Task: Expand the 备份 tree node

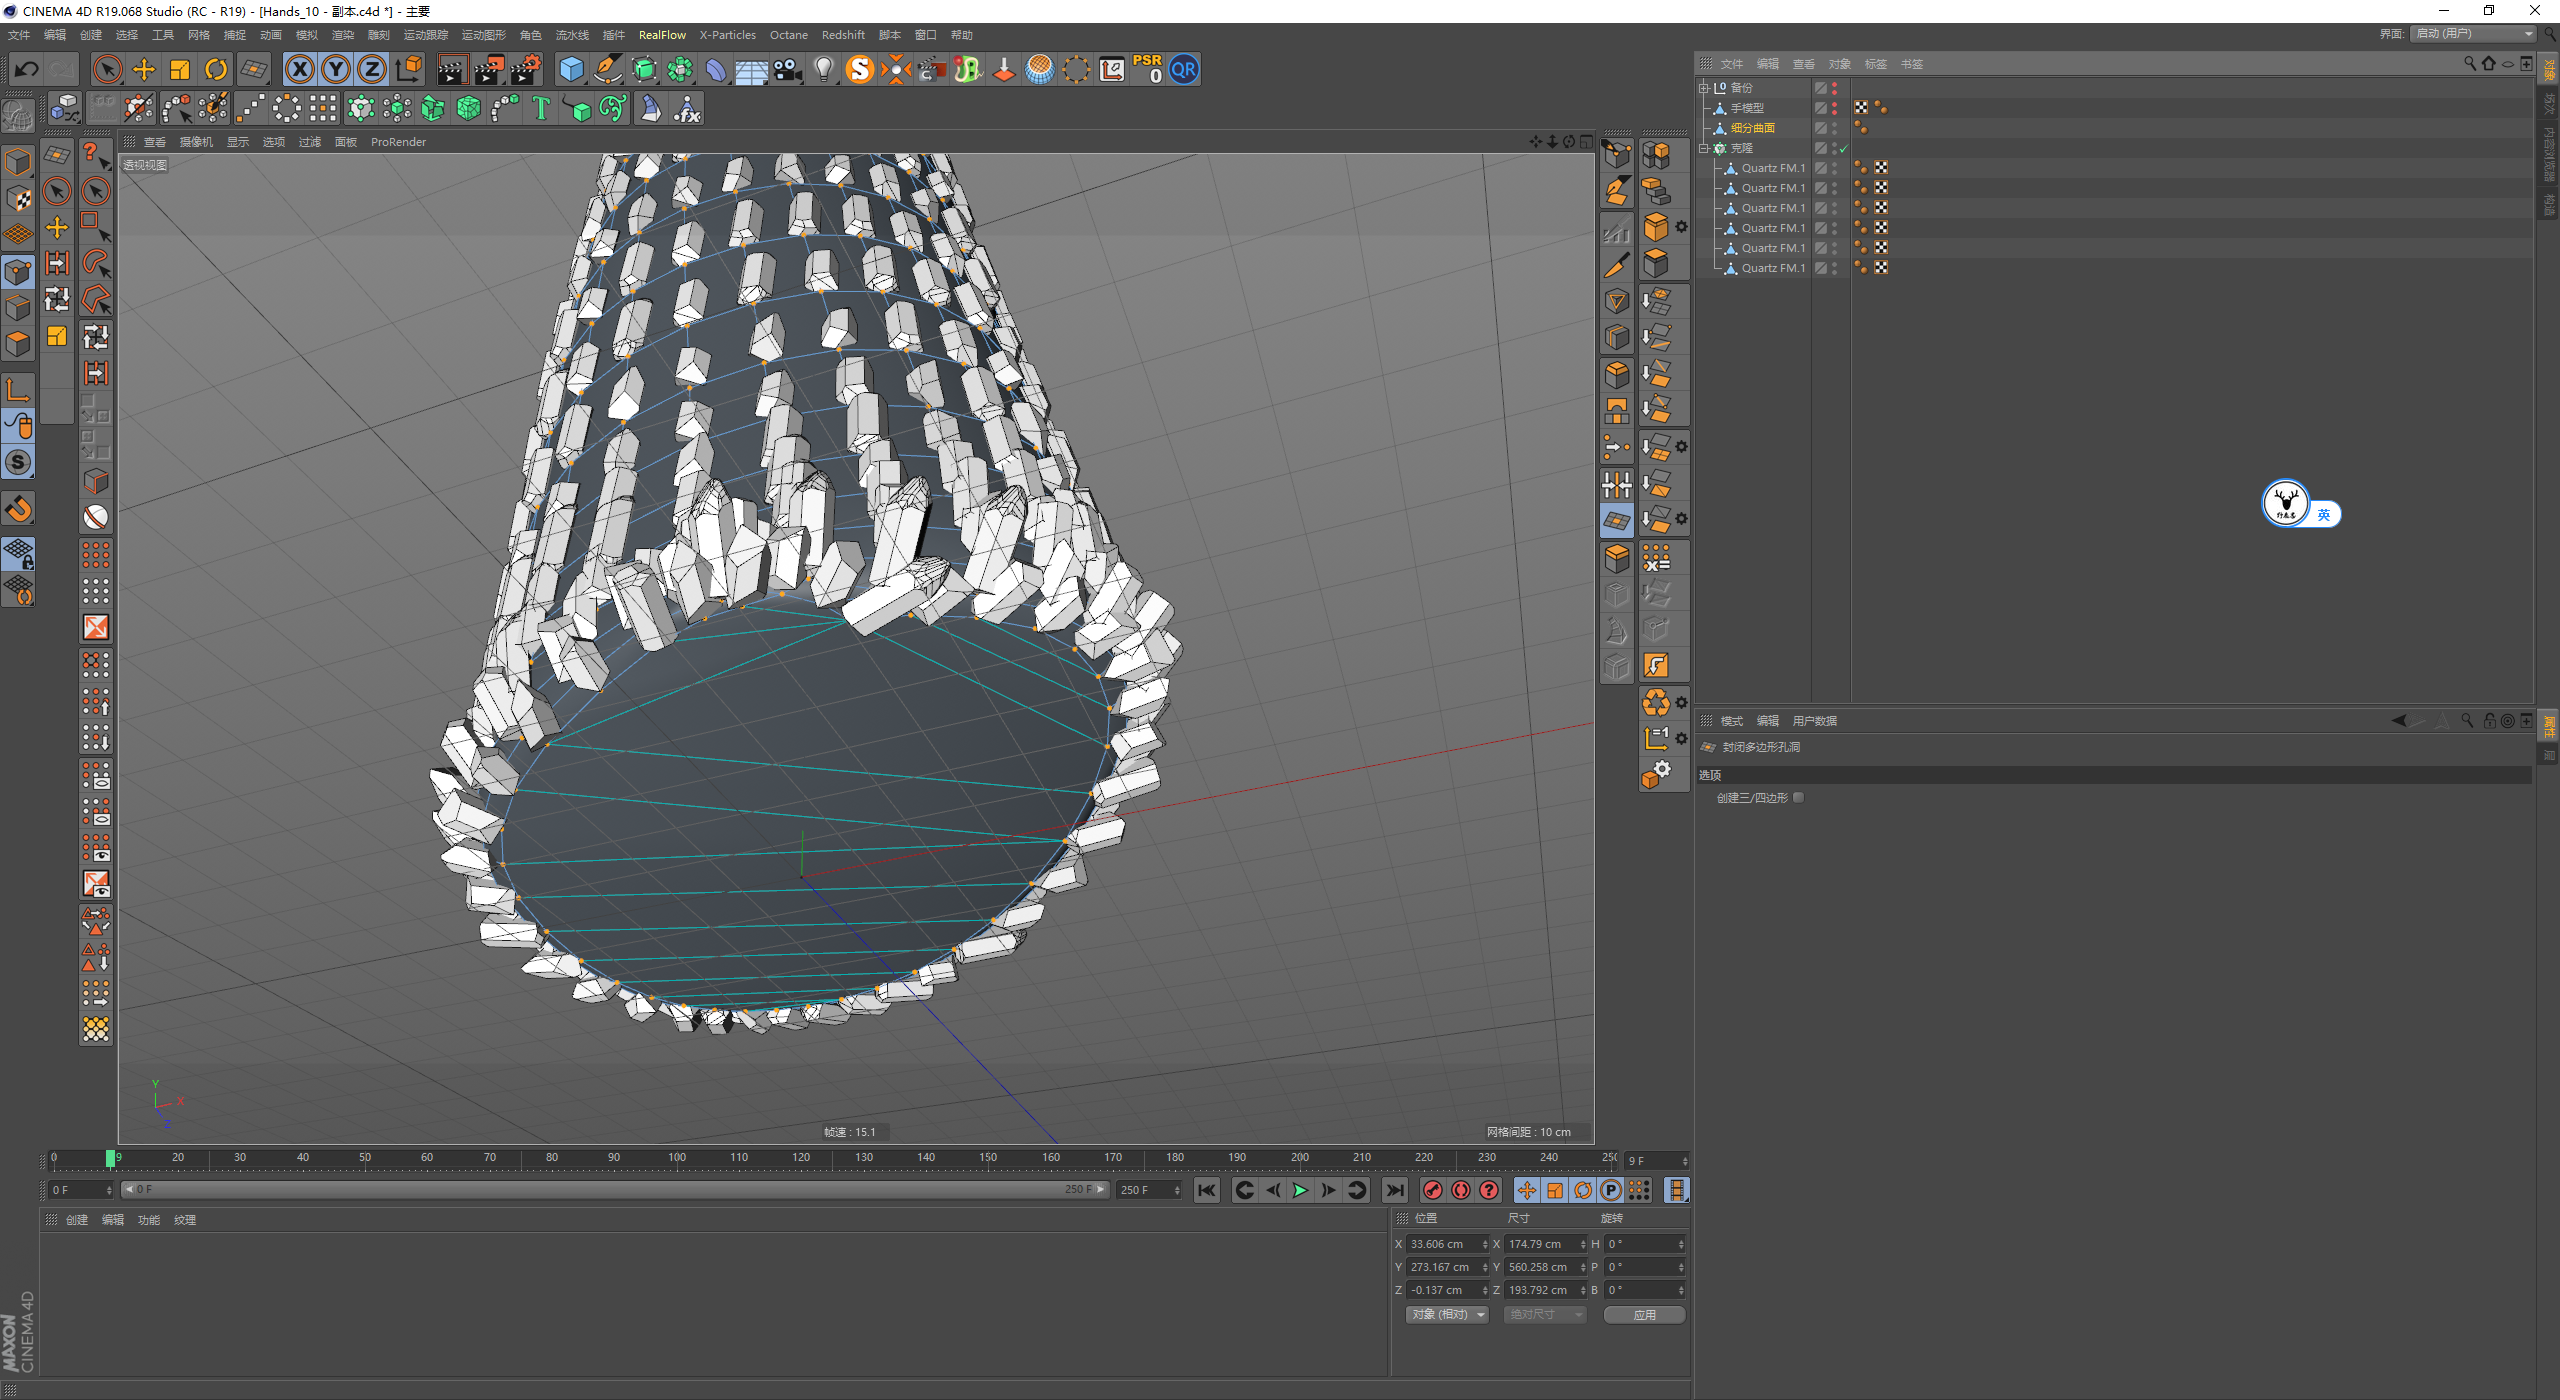Action: [1703, 88]
